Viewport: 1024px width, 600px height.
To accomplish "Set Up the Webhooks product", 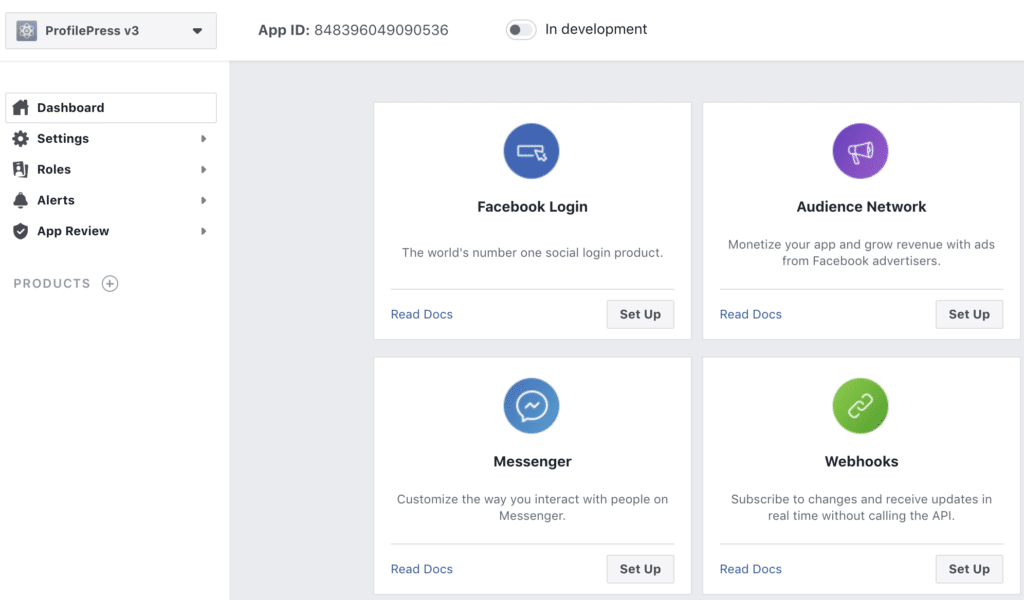I will coord(969,569).
